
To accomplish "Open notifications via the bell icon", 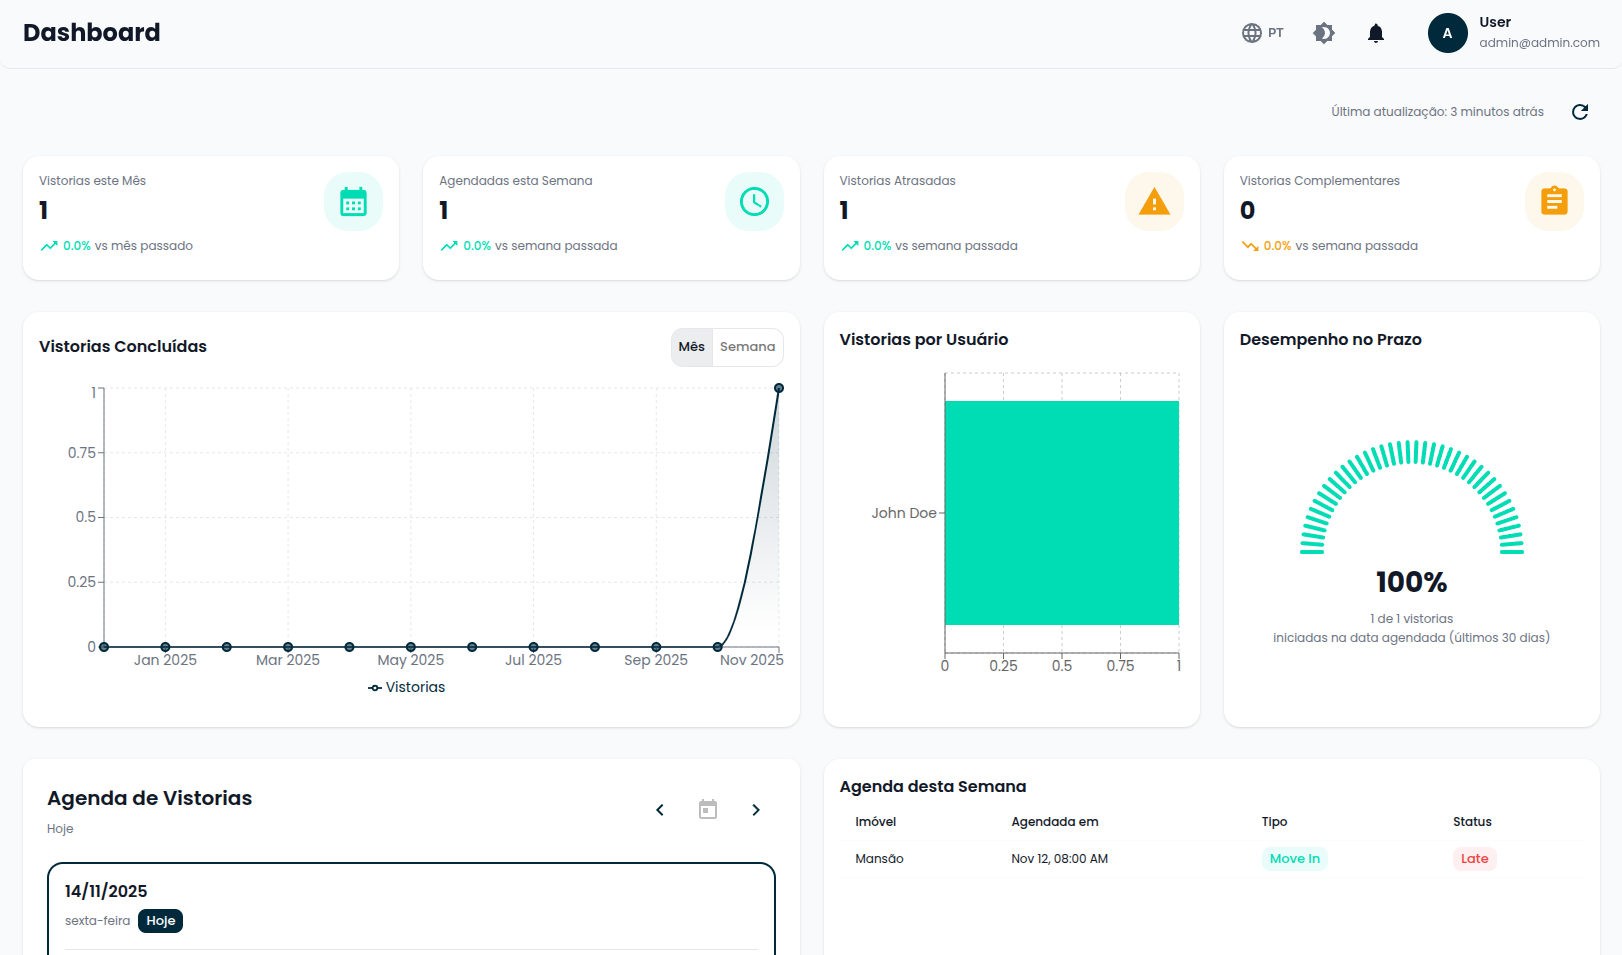I will coord(1375,32).
